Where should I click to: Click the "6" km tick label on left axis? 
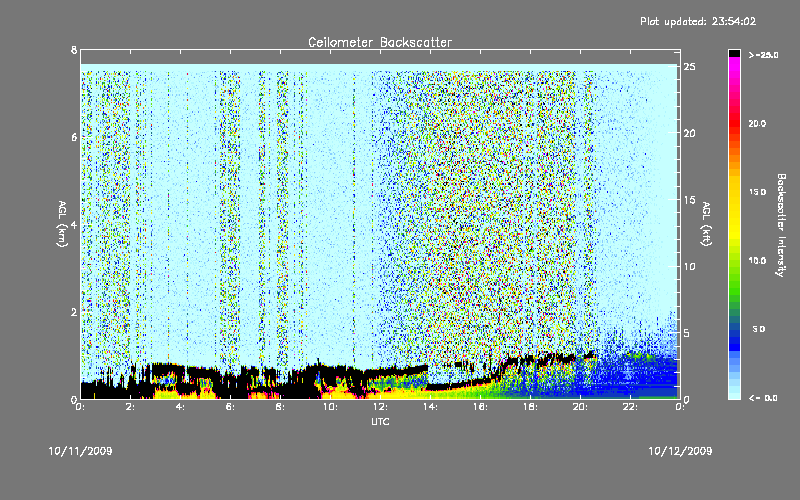point(74,137)
